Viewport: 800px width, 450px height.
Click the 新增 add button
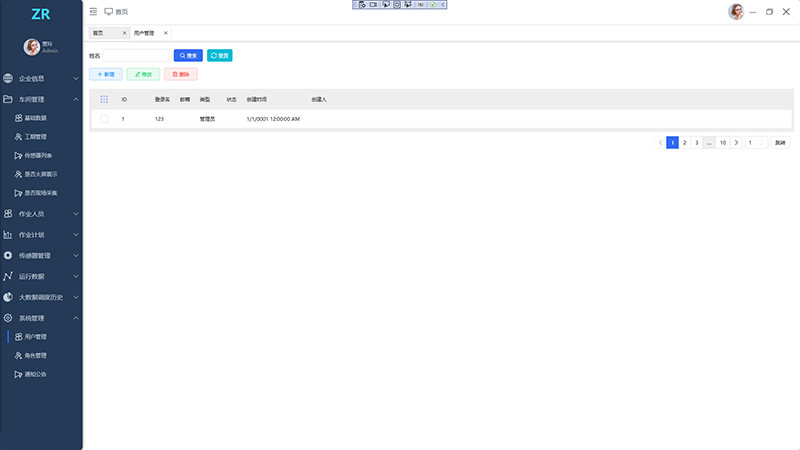[106, 74]
